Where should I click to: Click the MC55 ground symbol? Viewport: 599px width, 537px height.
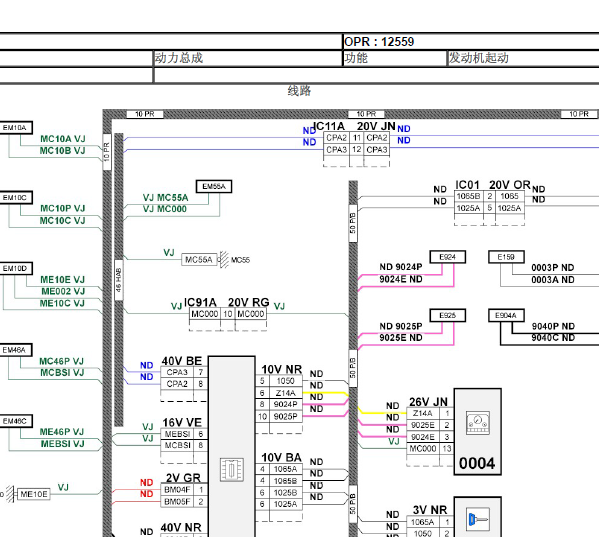(x=223, y=260)
